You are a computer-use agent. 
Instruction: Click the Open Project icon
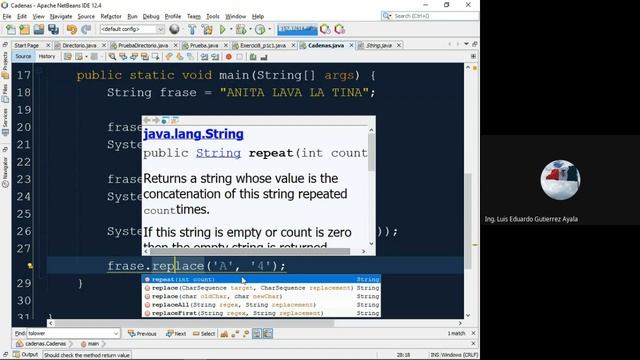click(39, 29)
